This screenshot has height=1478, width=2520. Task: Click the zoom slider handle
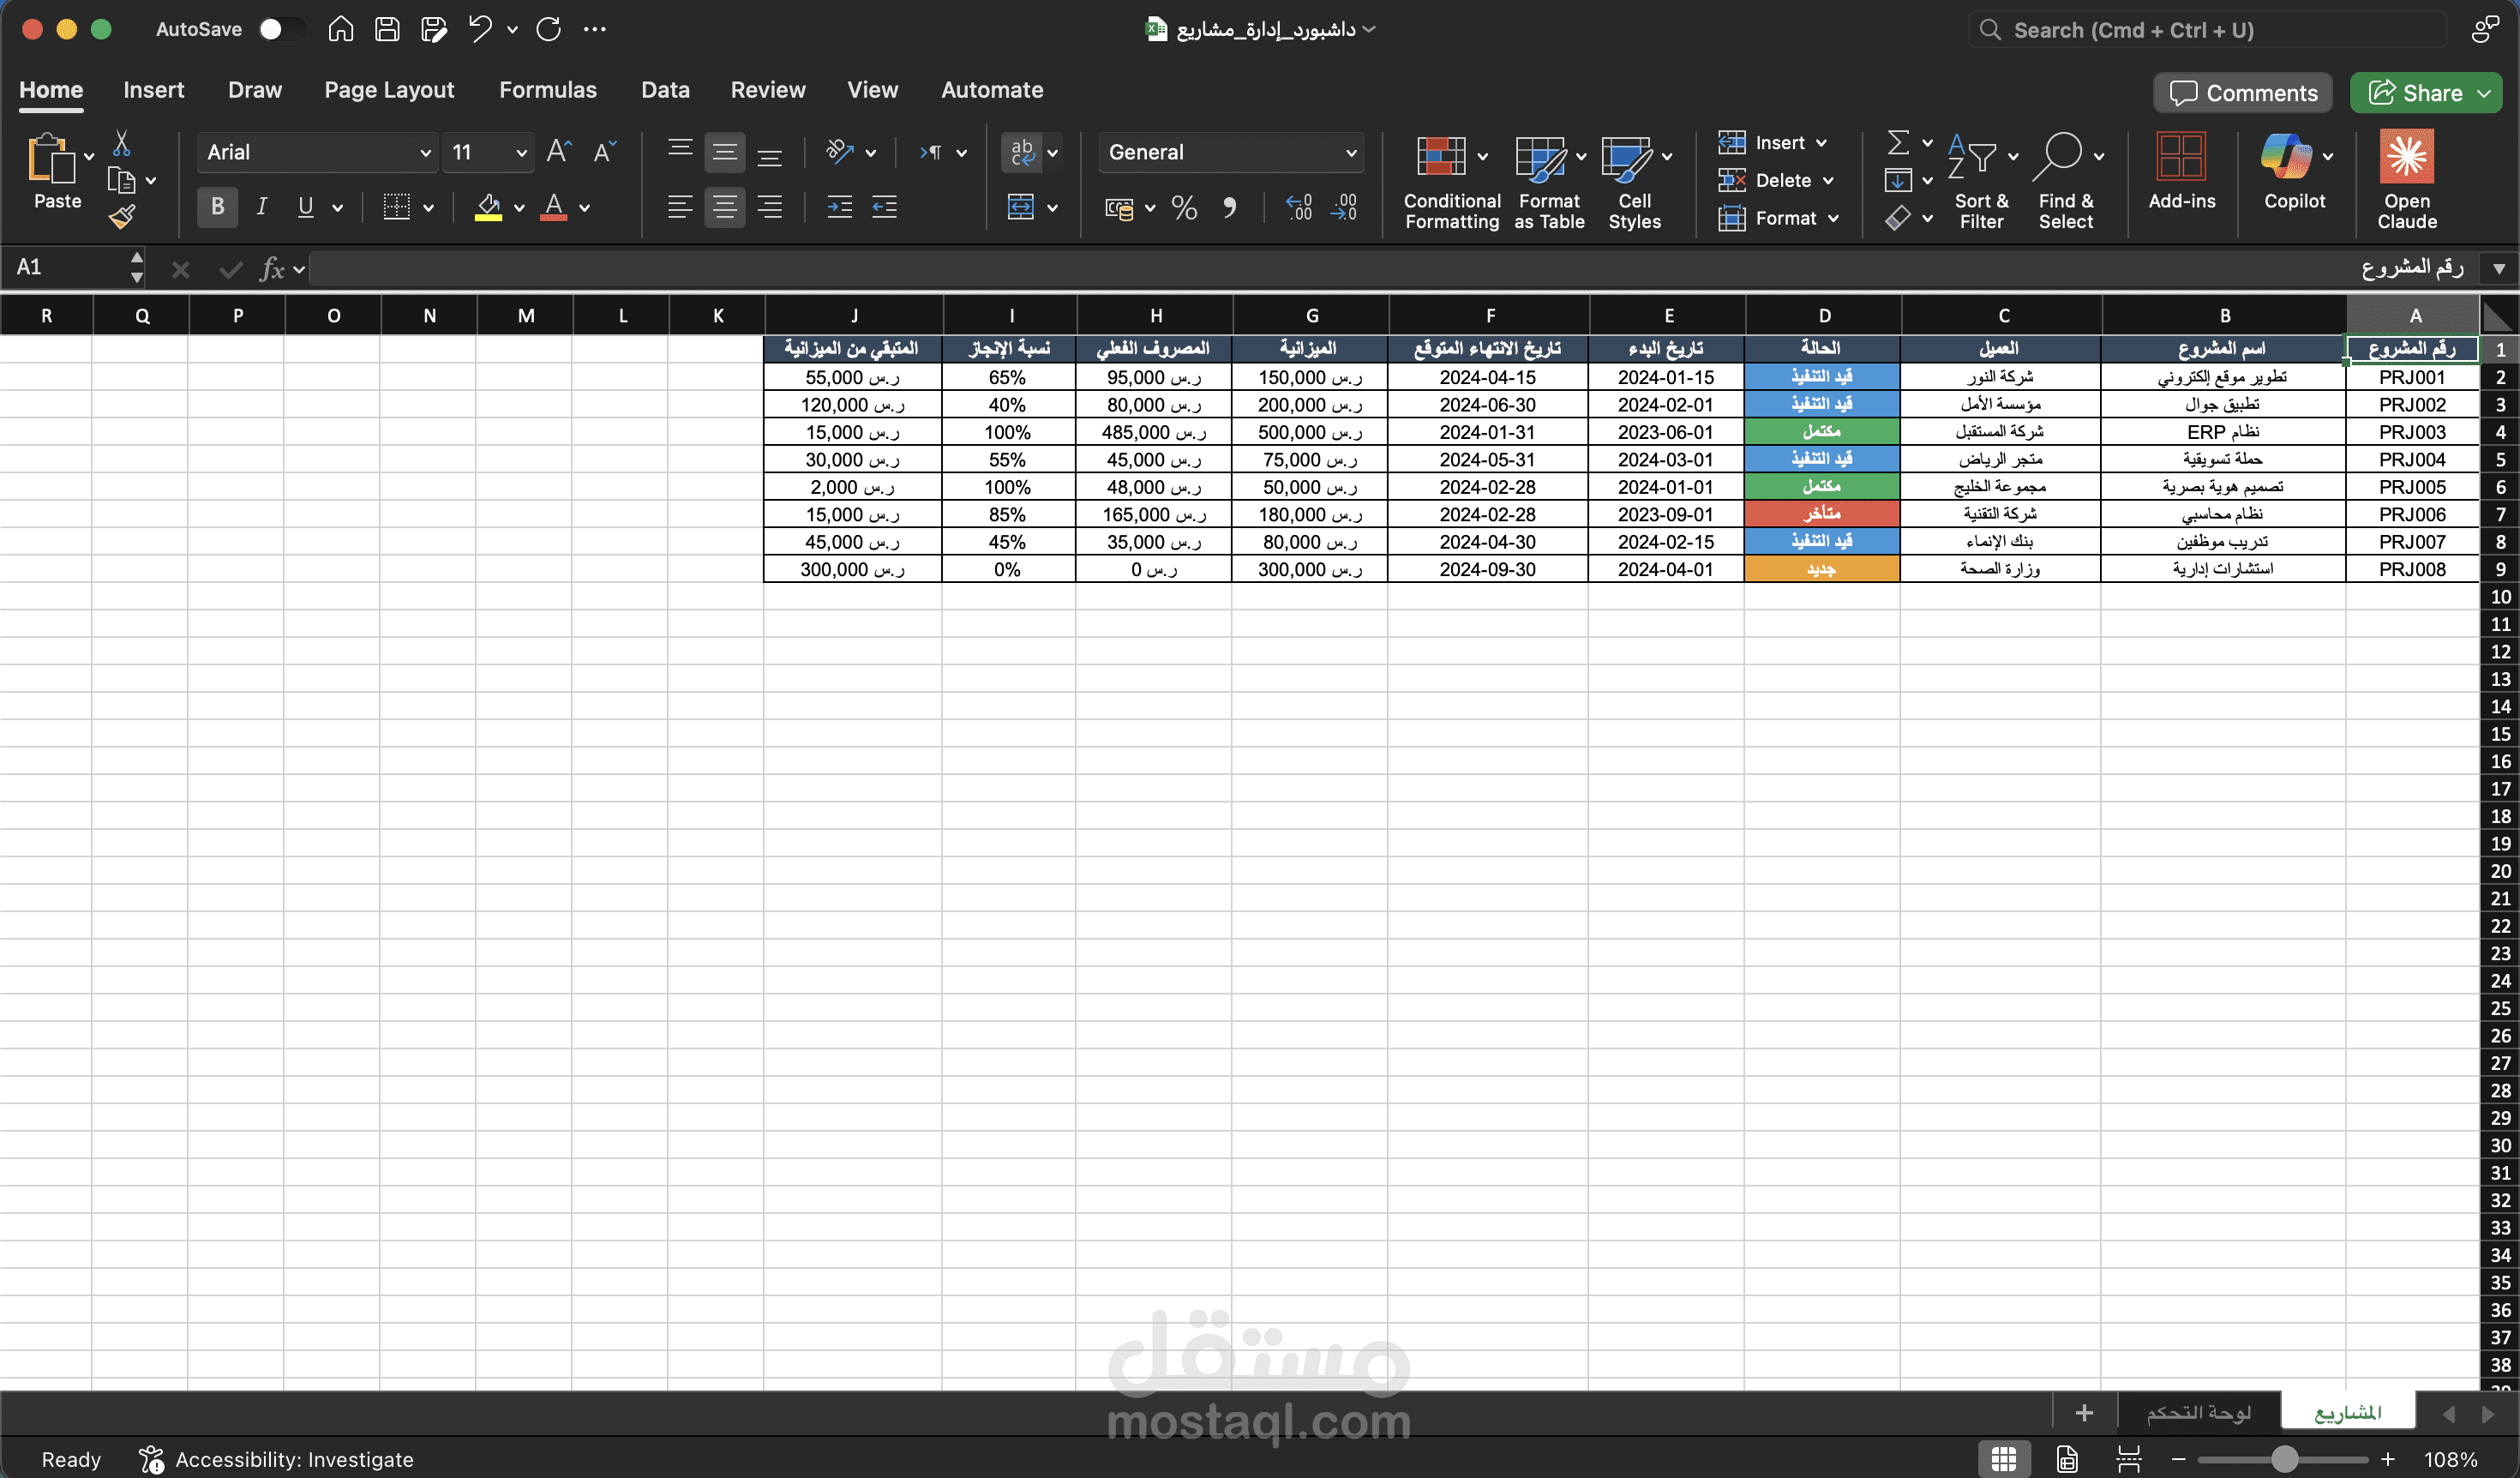point(2283,1459)
